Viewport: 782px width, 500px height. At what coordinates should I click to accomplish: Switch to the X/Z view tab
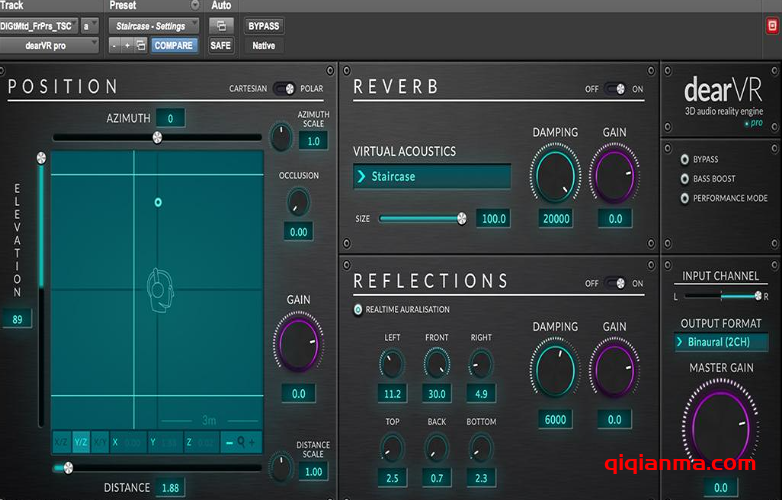61,442
